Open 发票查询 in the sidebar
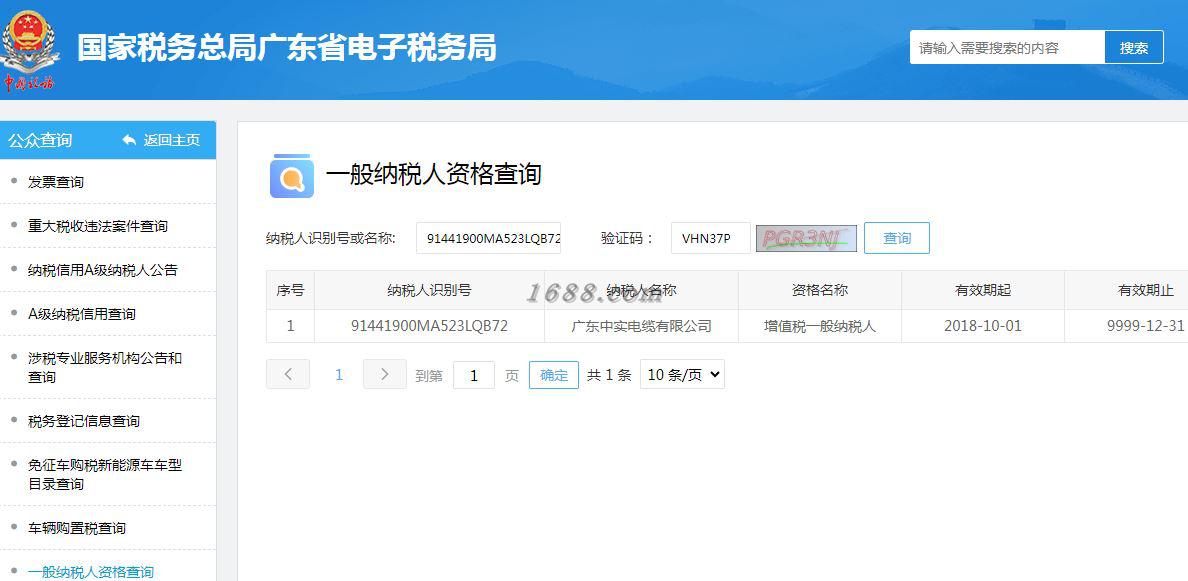Viewport: 1188px width, 581px height. (x=56, y=182)
